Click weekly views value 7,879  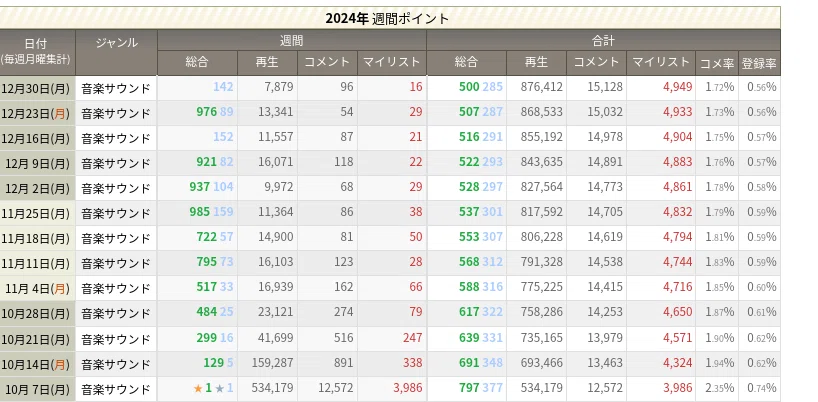pos(279,87)
